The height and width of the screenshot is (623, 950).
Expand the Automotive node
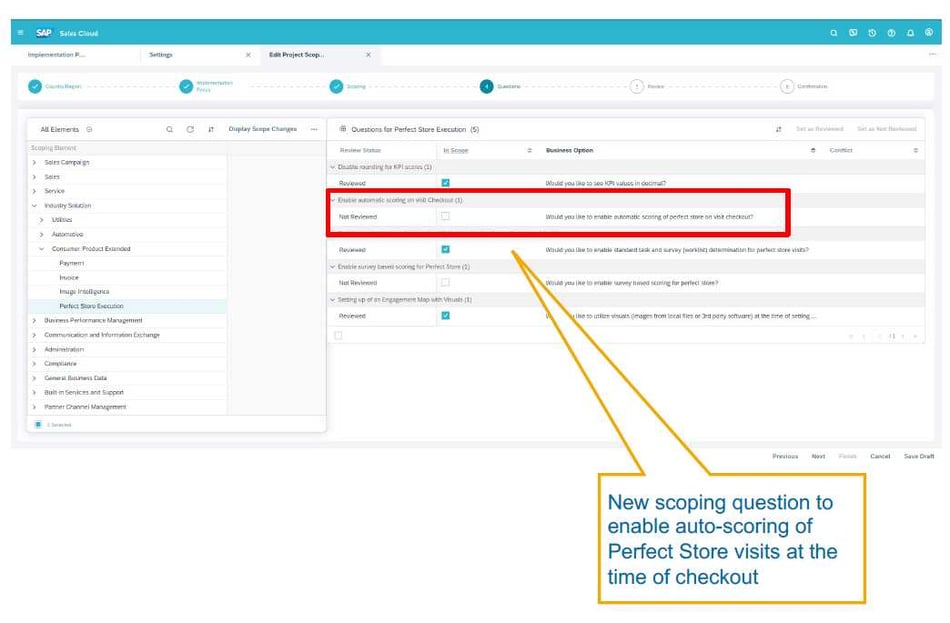coord(41,234)
